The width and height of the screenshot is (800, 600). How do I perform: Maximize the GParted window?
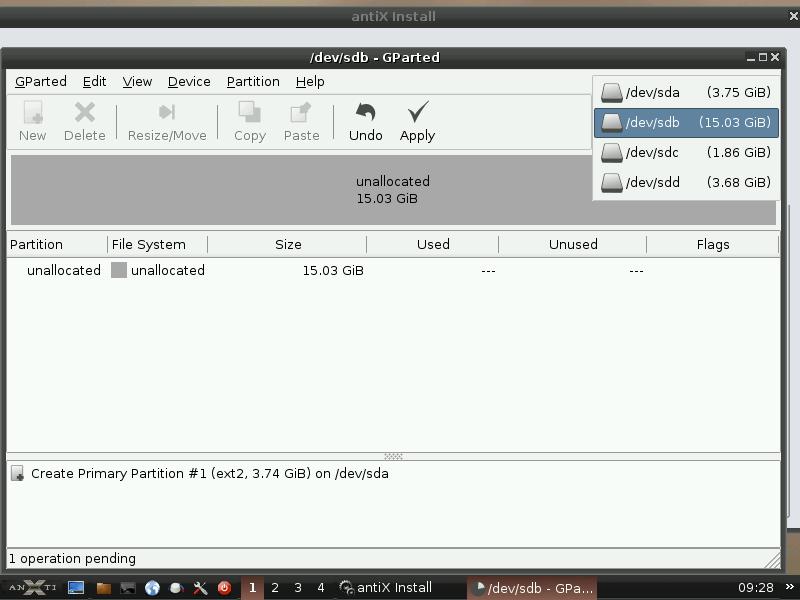763,57
